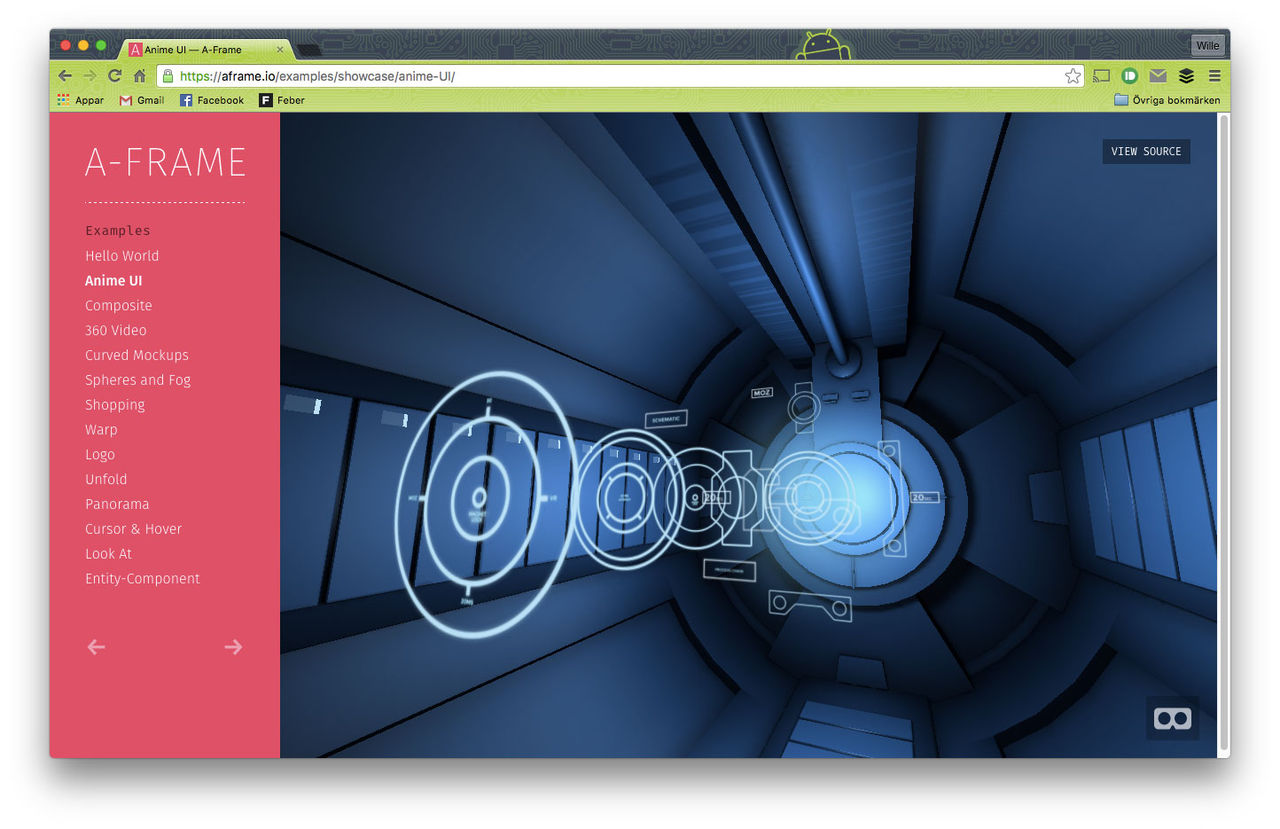Open the Spheres and Fog example
The width and height of the screenshot is (1280, 829).
click(138, 380)
